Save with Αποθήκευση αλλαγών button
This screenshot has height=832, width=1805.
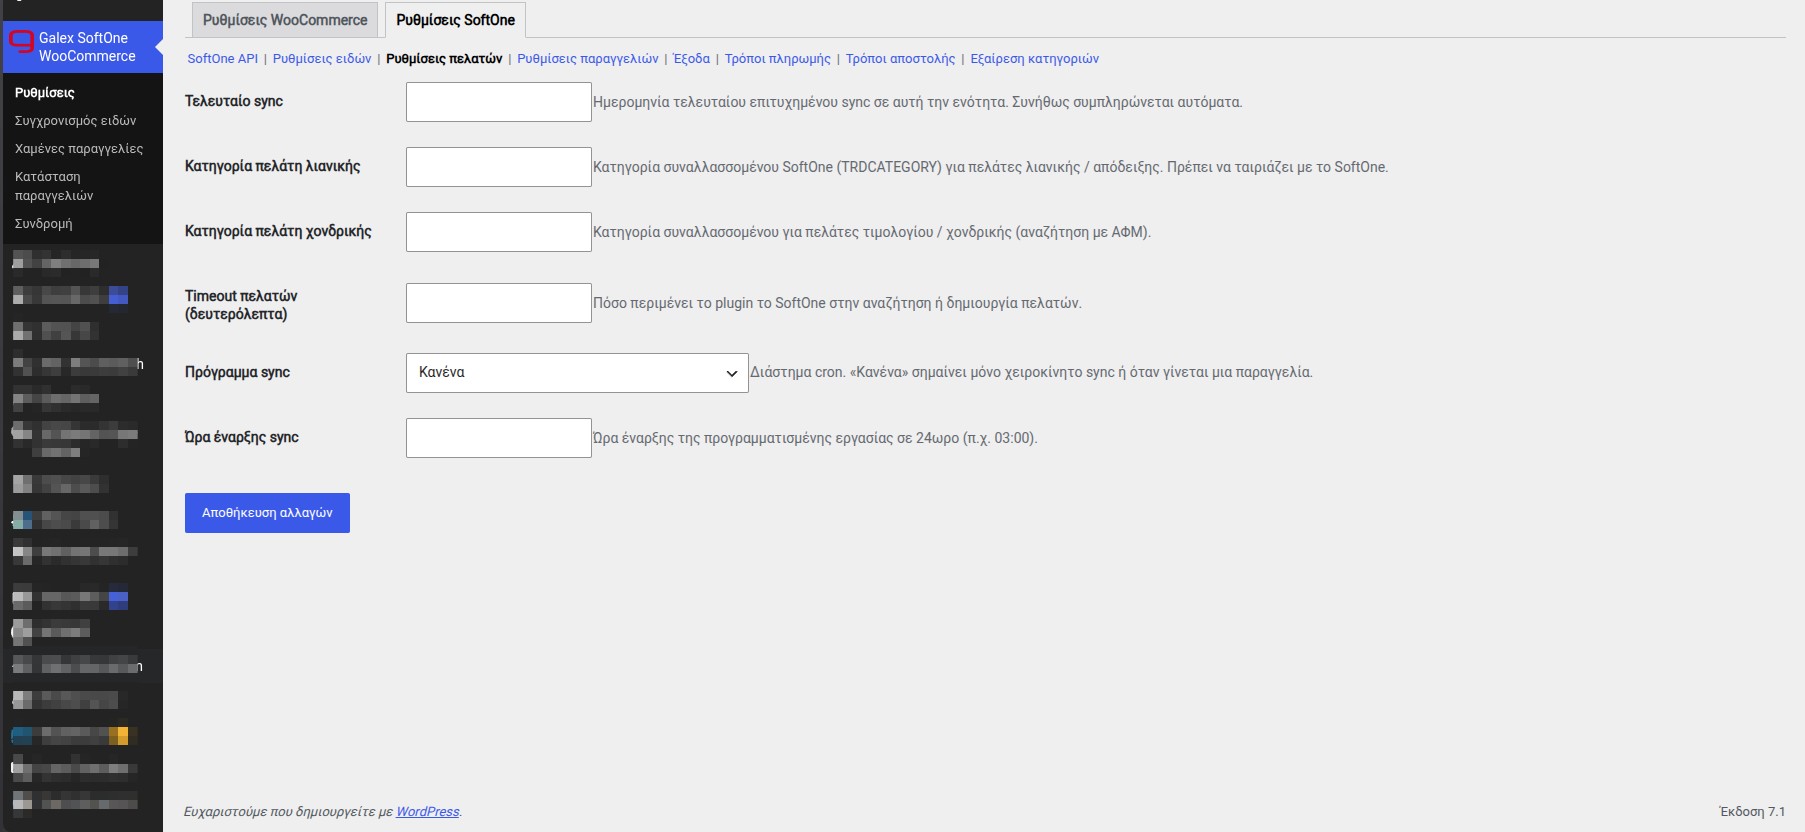coord(267,513)
